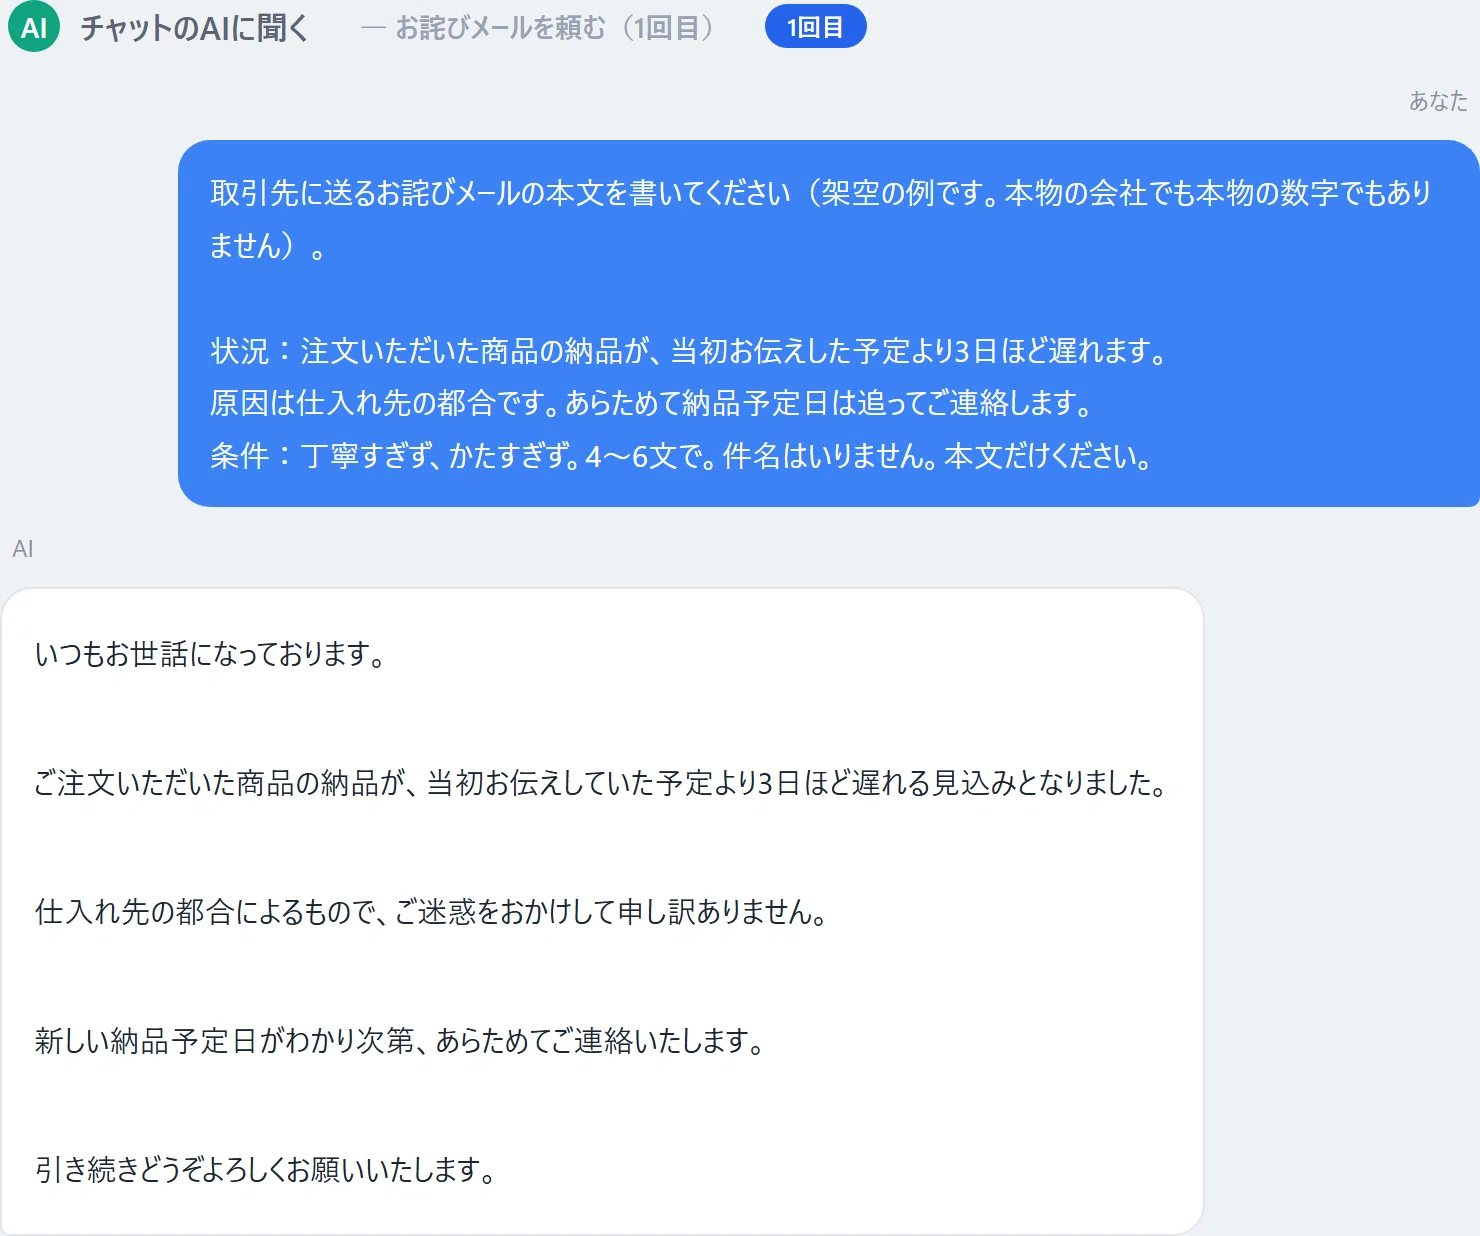Click the line starting 条件：丁寧すぎず
This screenshot has width=1480, height=1236.
tap(681, 456)
